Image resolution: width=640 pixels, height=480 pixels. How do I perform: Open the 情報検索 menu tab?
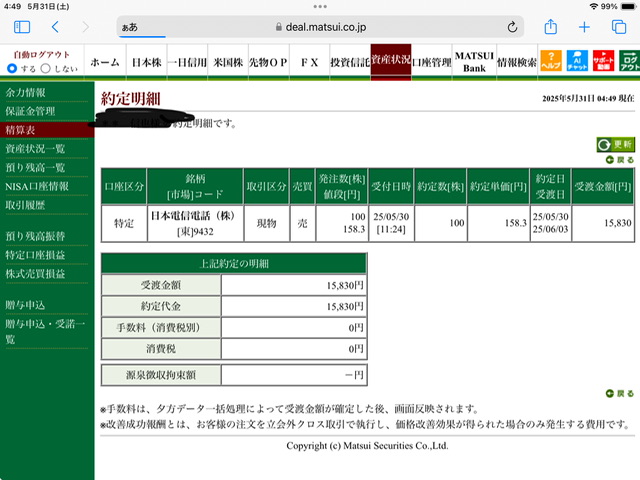(517, 62)
